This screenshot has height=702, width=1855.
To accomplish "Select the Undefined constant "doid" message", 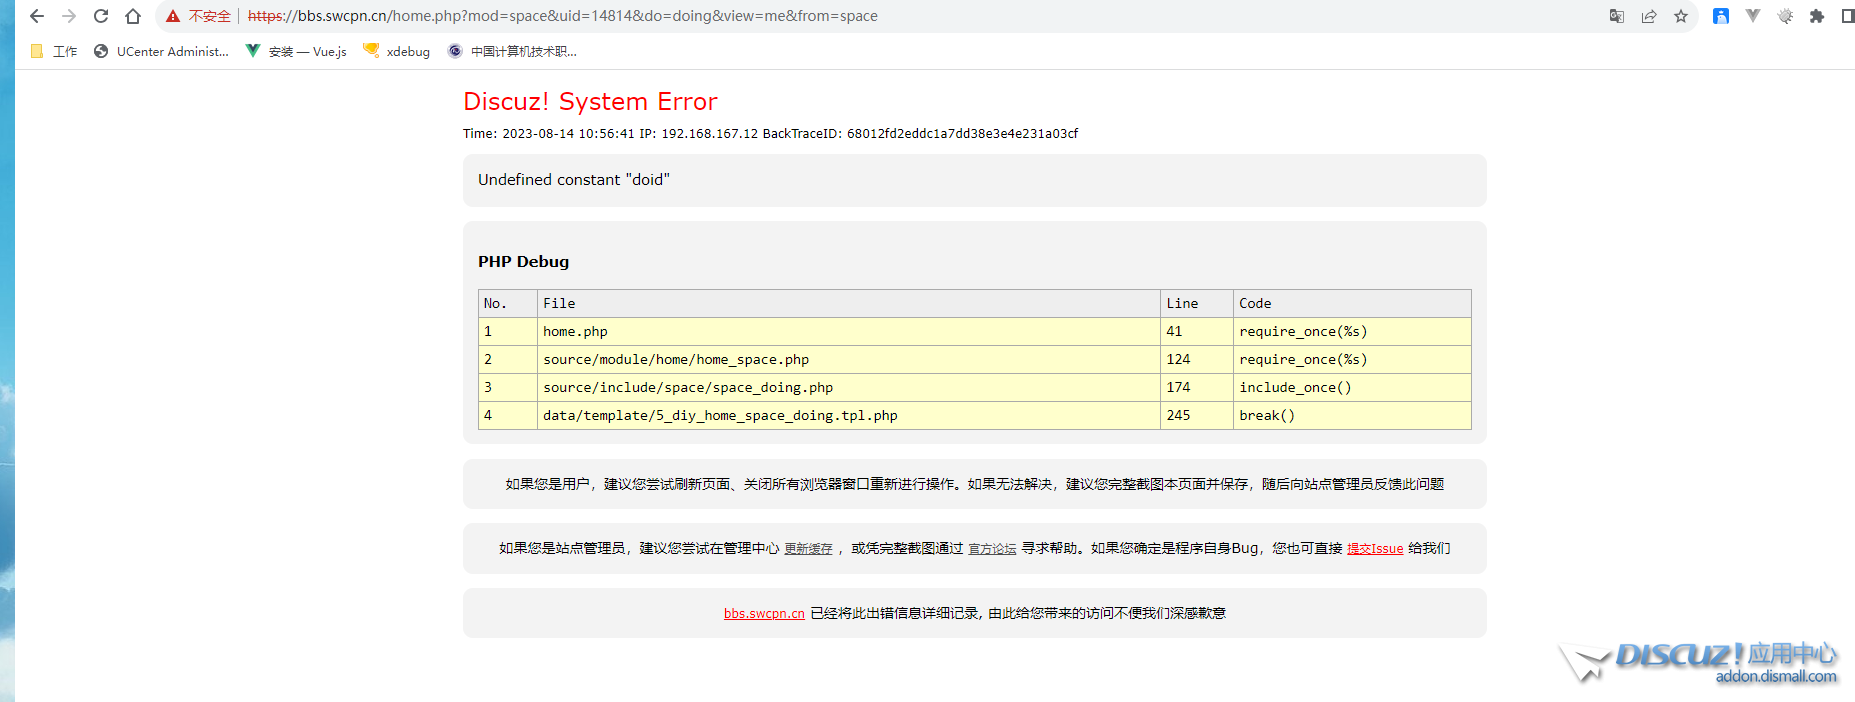I will pyautogui.click(x=574, y=180).
